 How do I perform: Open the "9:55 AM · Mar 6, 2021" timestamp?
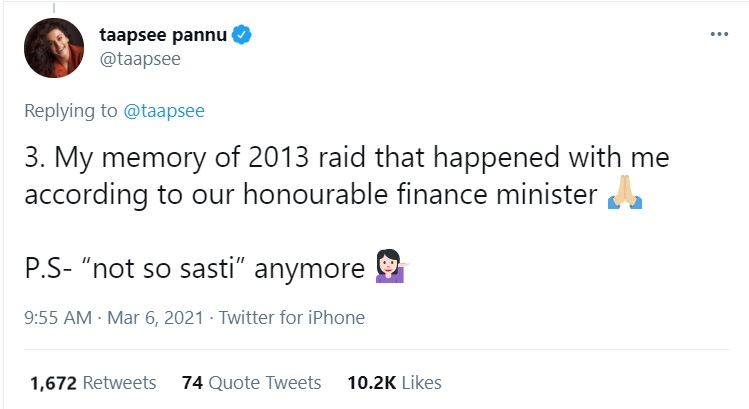(x=114, y=318)
